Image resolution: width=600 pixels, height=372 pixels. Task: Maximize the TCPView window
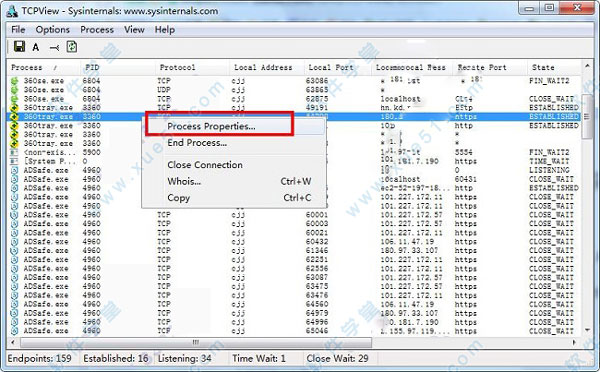(549, 8)
